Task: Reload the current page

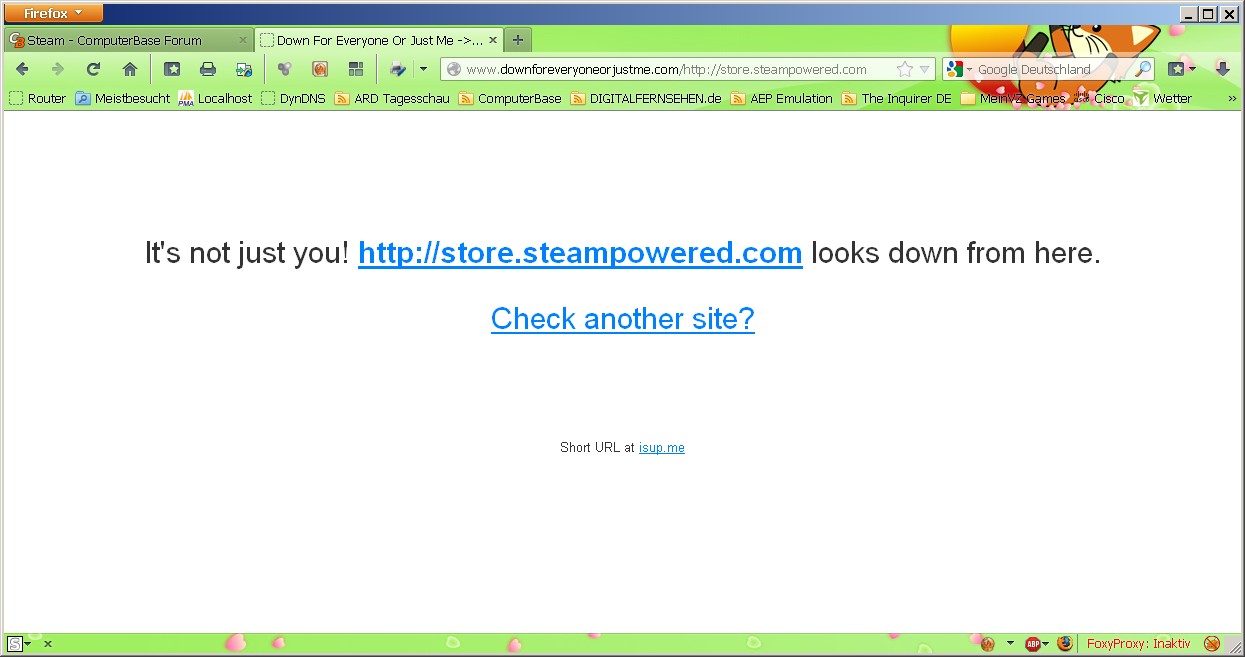Action: click(x=93, y=69)
